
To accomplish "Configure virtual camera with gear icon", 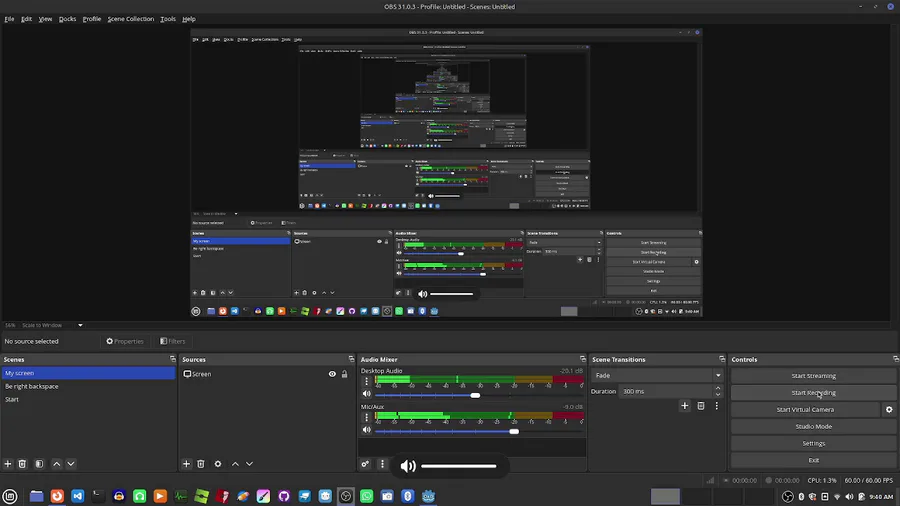I will (889, 410).
